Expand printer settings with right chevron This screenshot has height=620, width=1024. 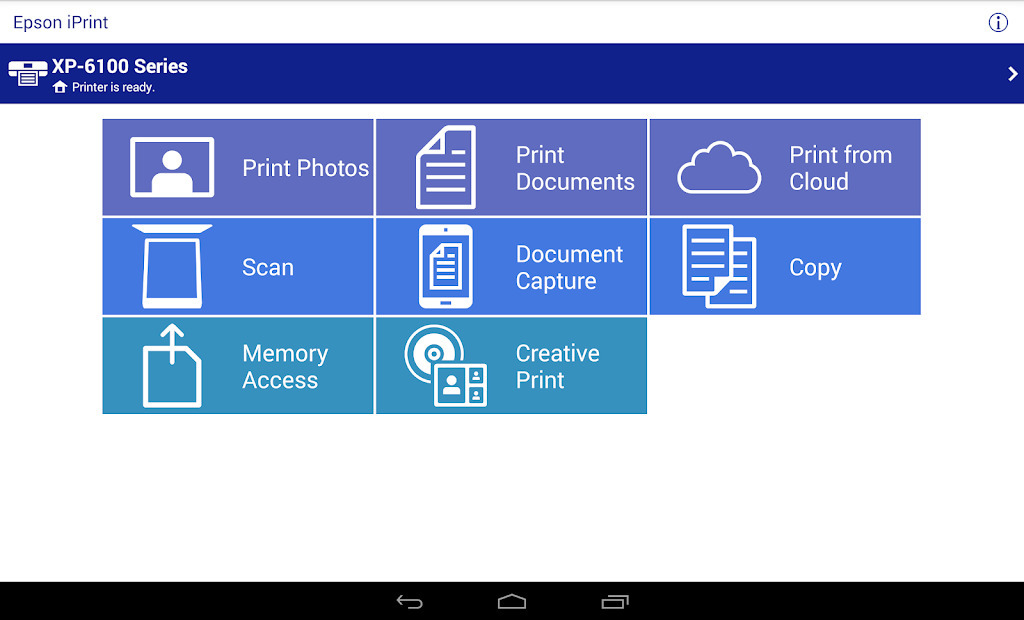(x=1012, y=73)
